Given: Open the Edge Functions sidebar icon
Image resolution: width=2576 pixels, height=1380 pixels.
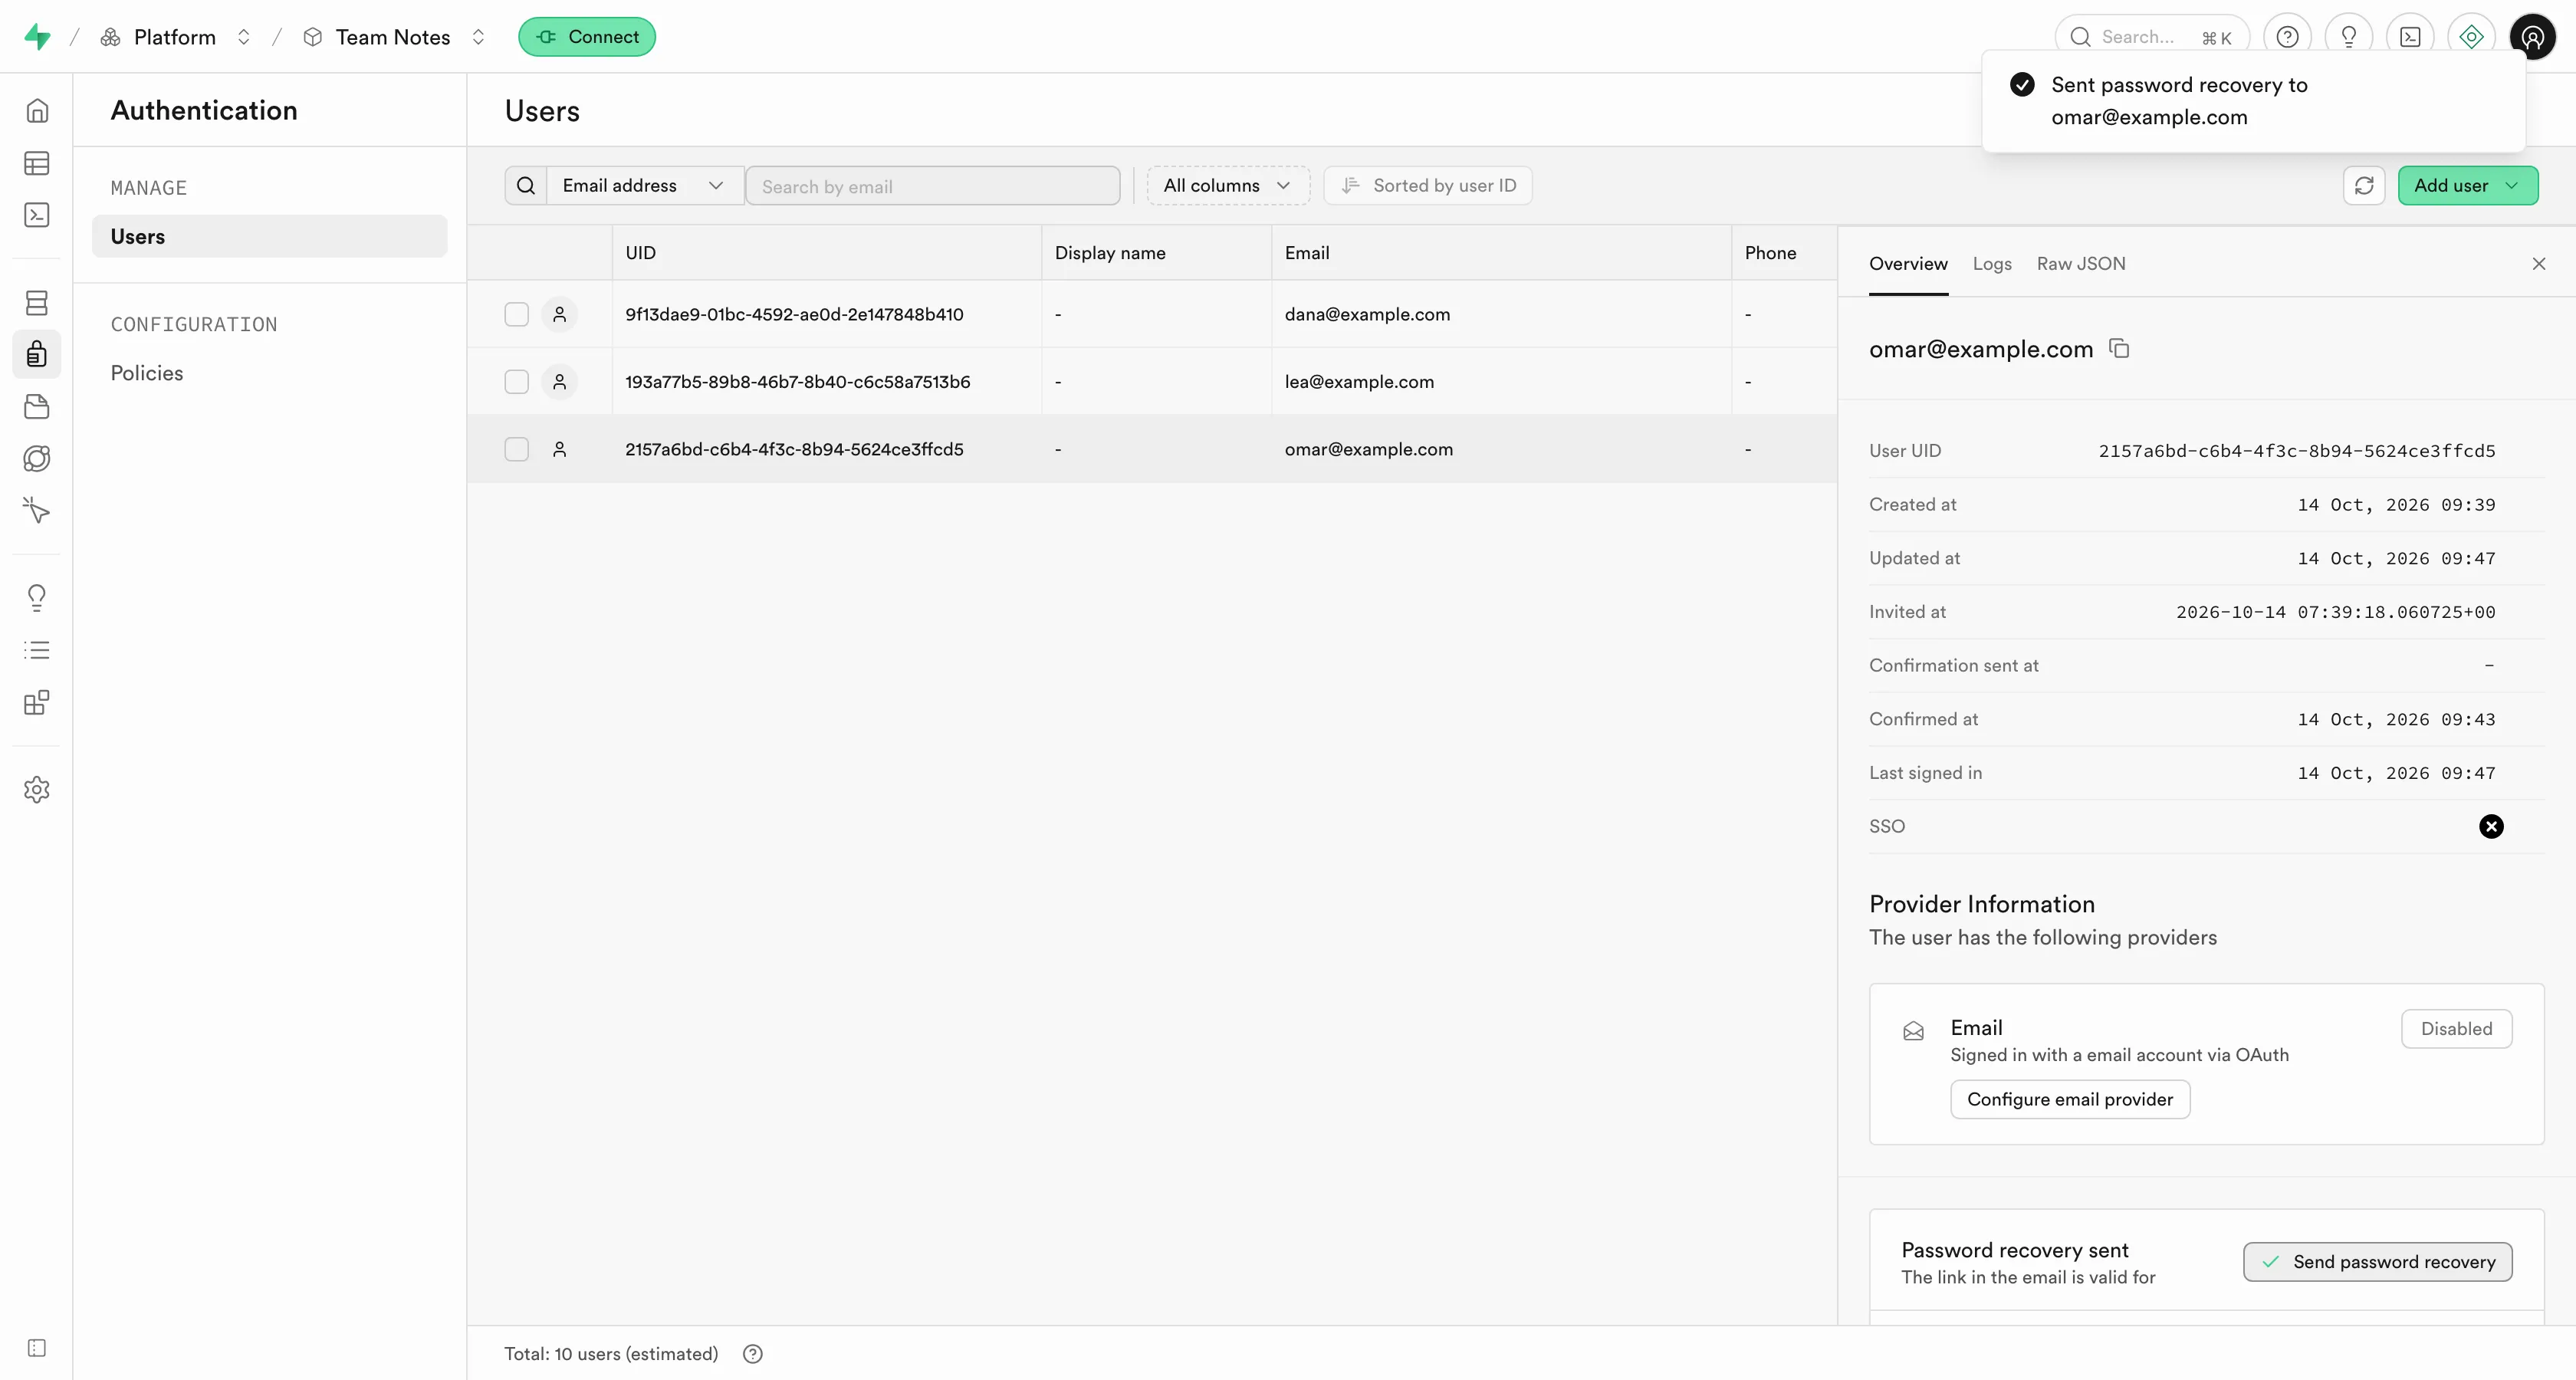Looking at the screenshot, I should pyautogui.click(x=37, y=459).
